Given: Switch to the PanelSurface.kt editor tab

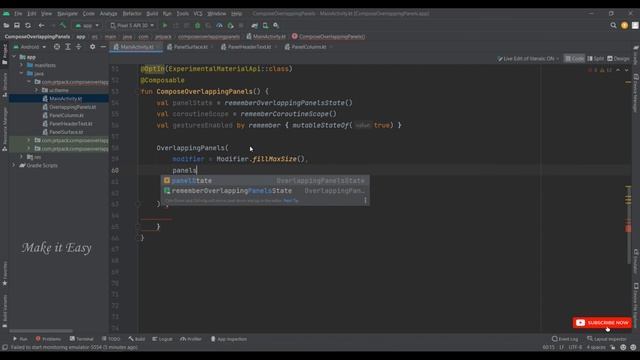Looking at the screenshot, I should click(190, 47).
